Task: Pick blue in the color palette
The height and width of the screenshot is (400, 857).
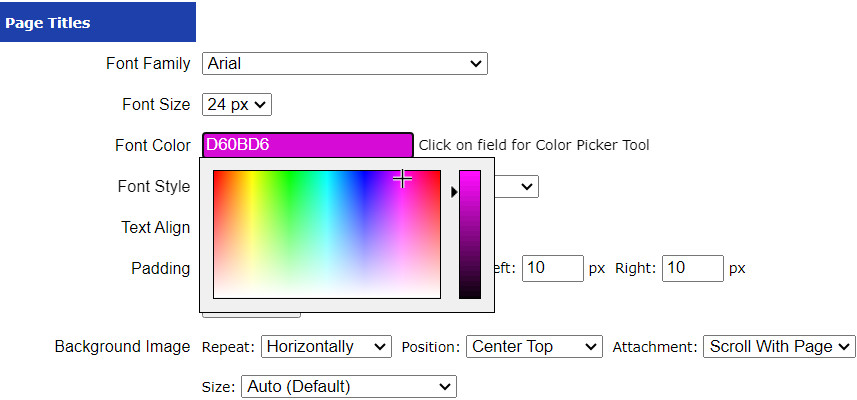Action: 365,178
